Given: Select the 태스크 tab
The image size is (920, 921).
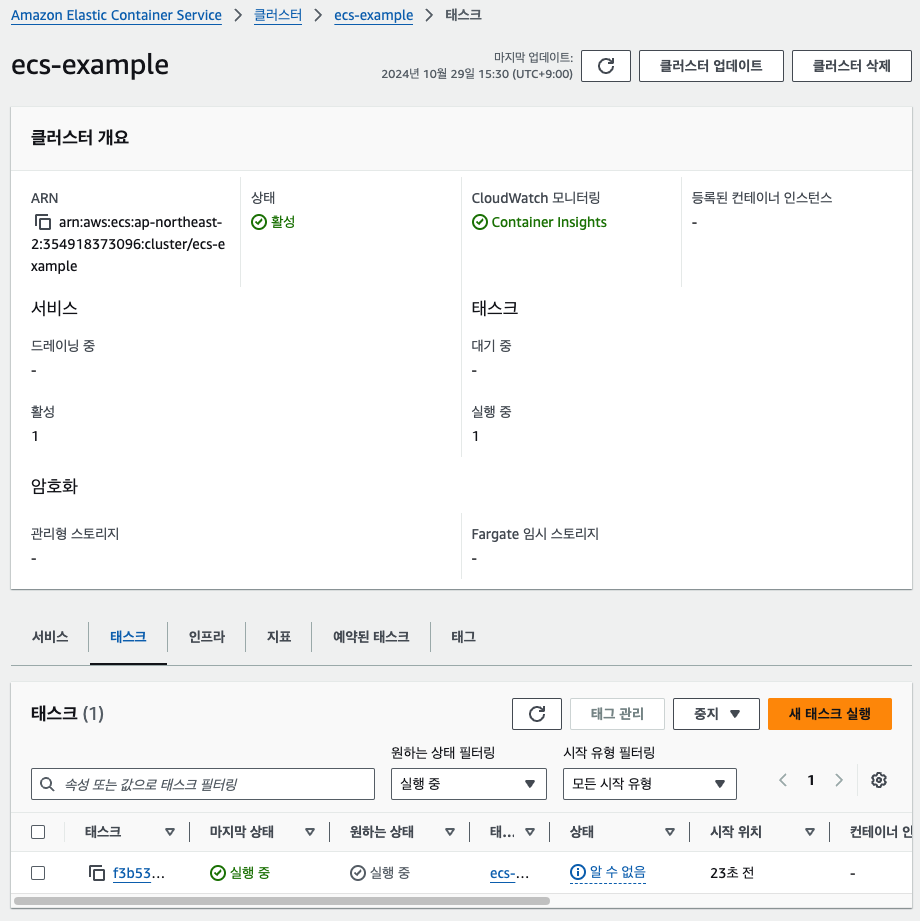Looking at the screenshot, I should tap(128, 637).
